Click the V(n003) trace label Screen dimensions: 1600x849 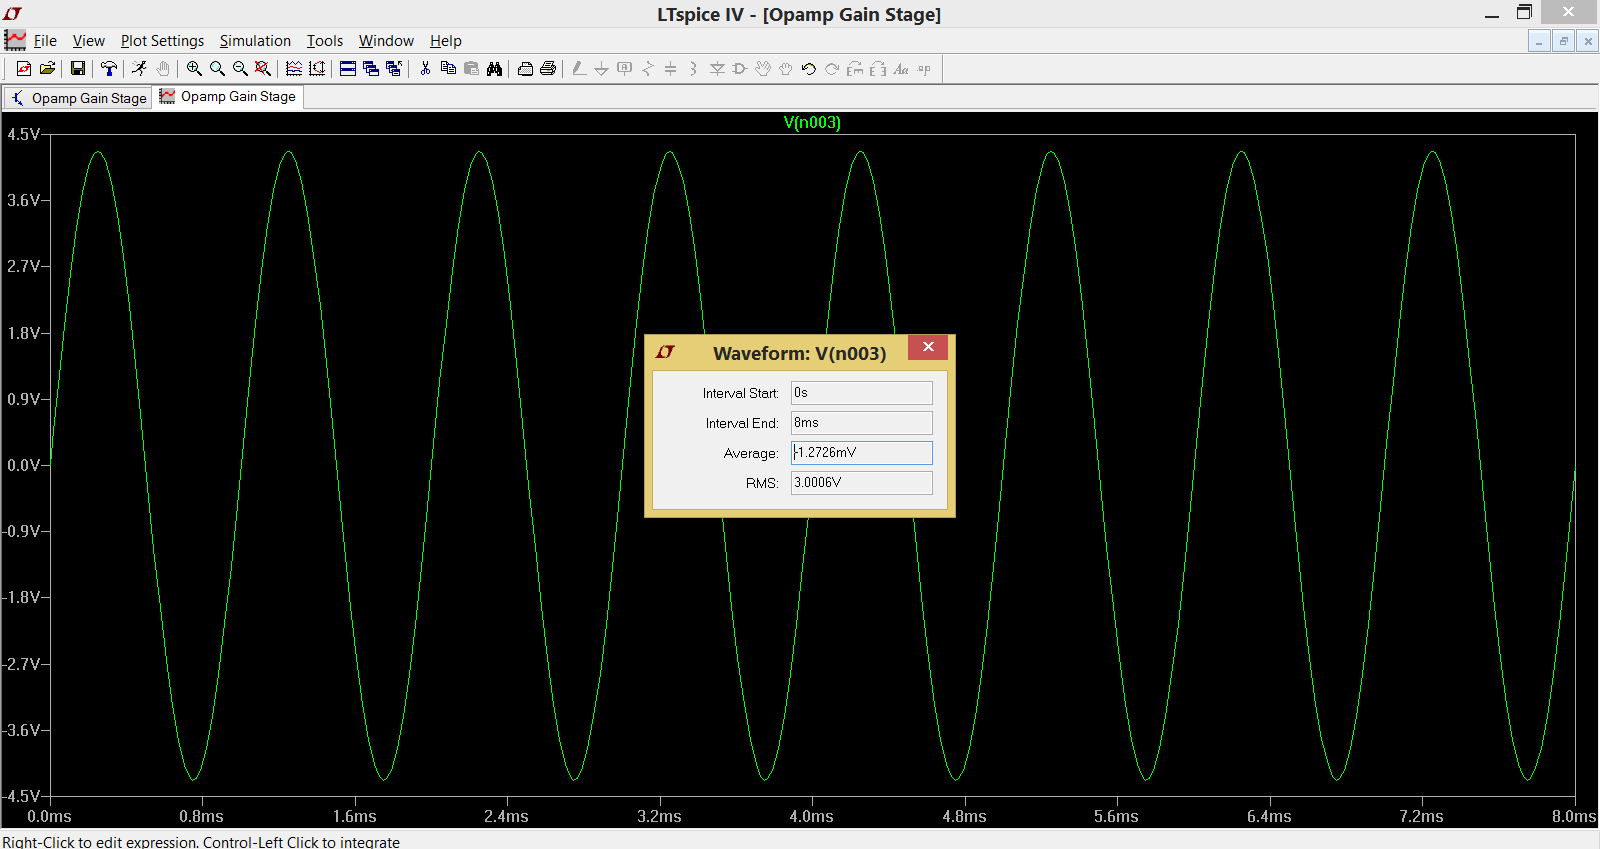coord(812,122)
